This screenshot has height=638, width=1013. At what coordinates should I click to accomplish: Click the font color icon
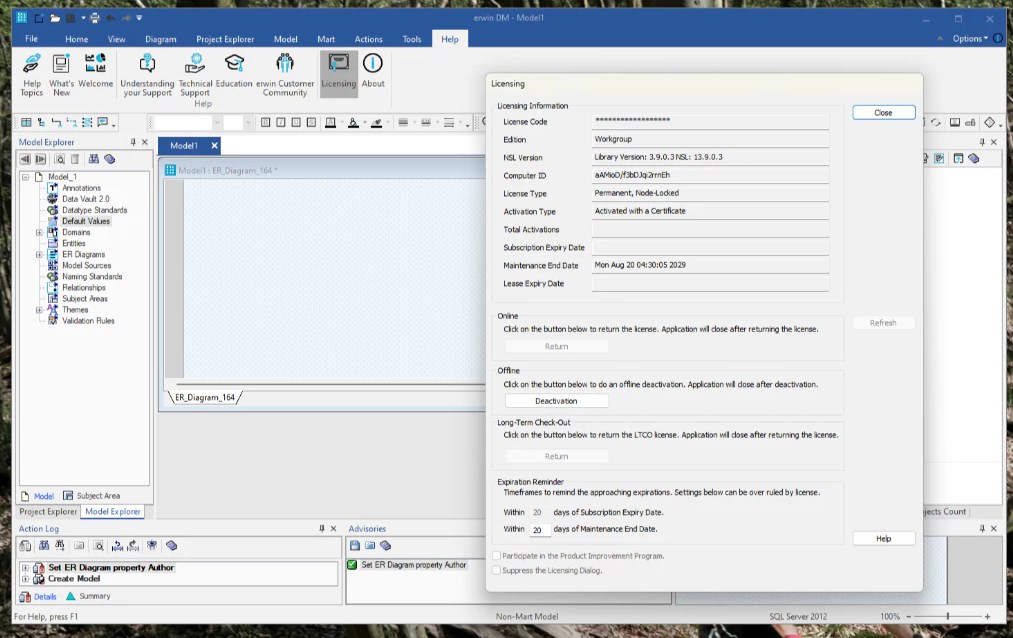click(330, 123)
